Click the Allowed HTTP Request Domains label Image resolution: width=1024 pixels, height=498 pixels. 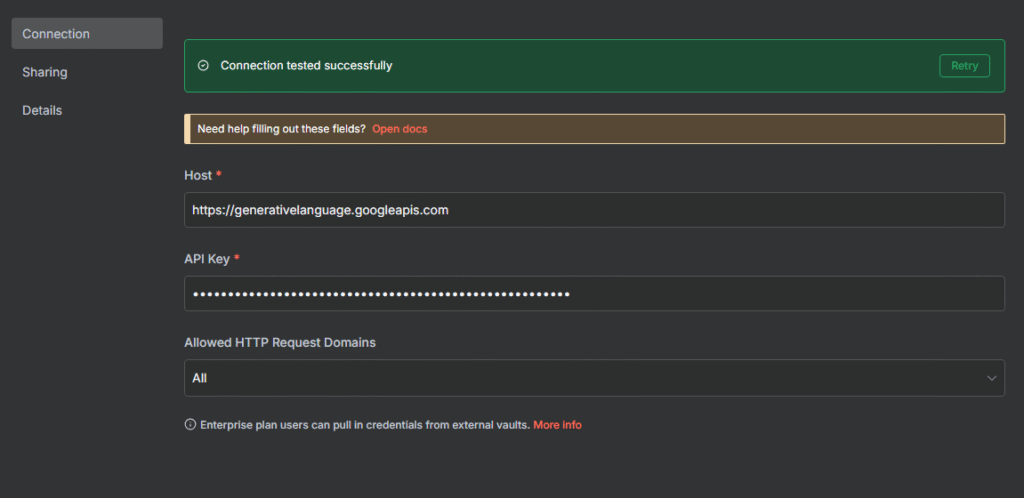point(280,342)
